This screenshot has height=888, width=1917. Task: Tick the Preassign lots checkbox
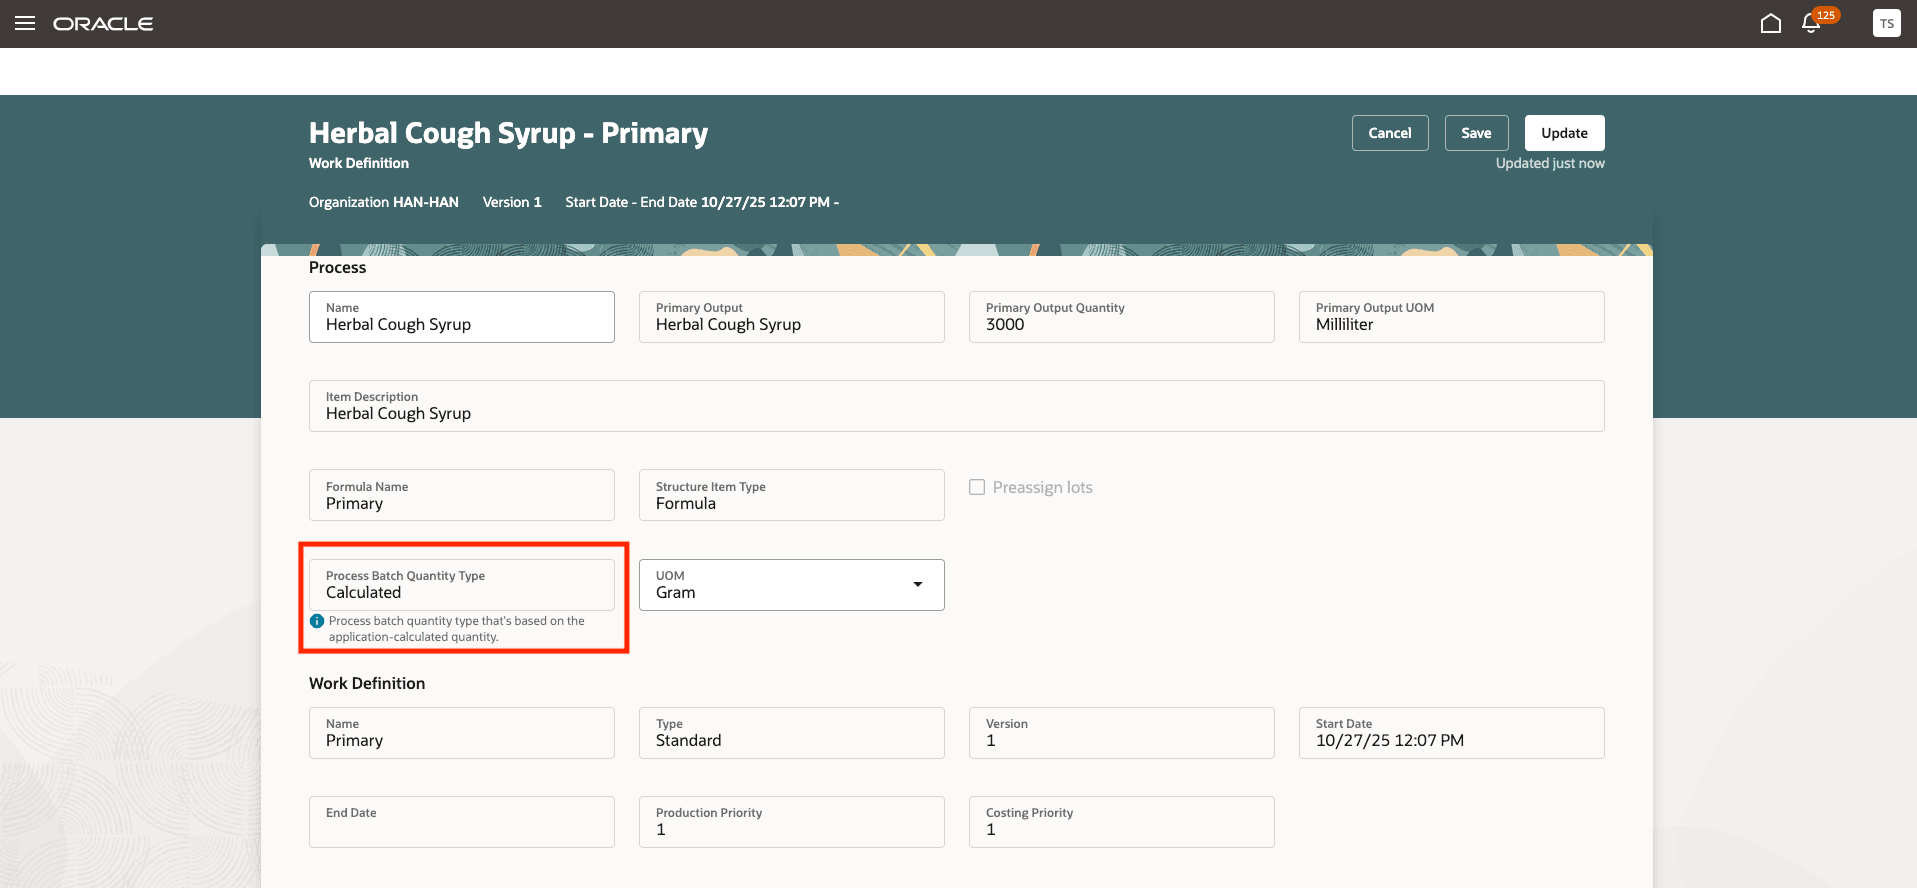click(x=977, y=487)
